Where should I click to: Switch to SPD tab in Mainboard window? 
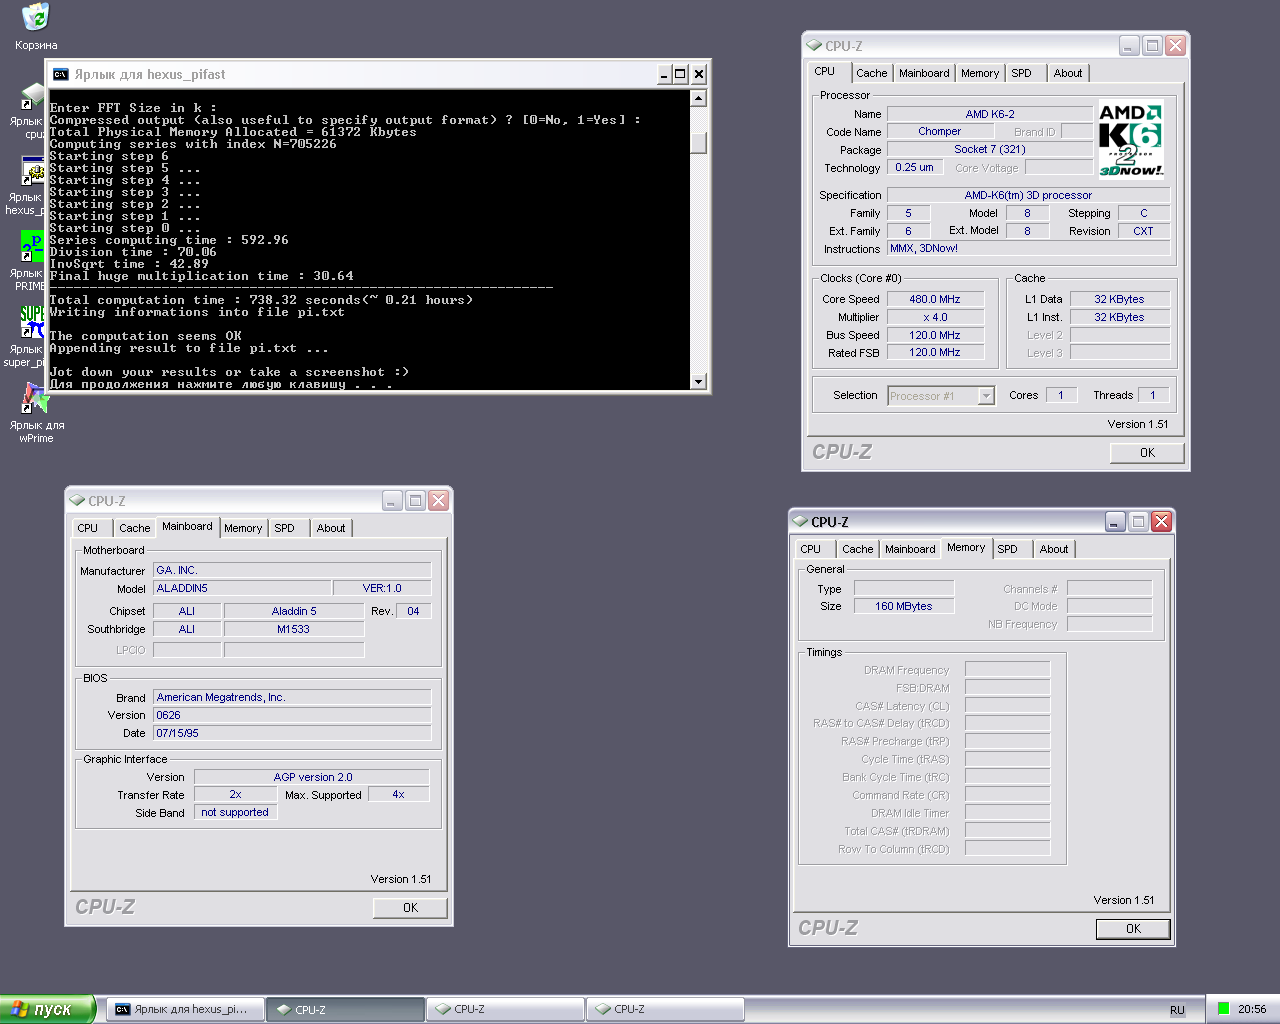tap(285, 528)
